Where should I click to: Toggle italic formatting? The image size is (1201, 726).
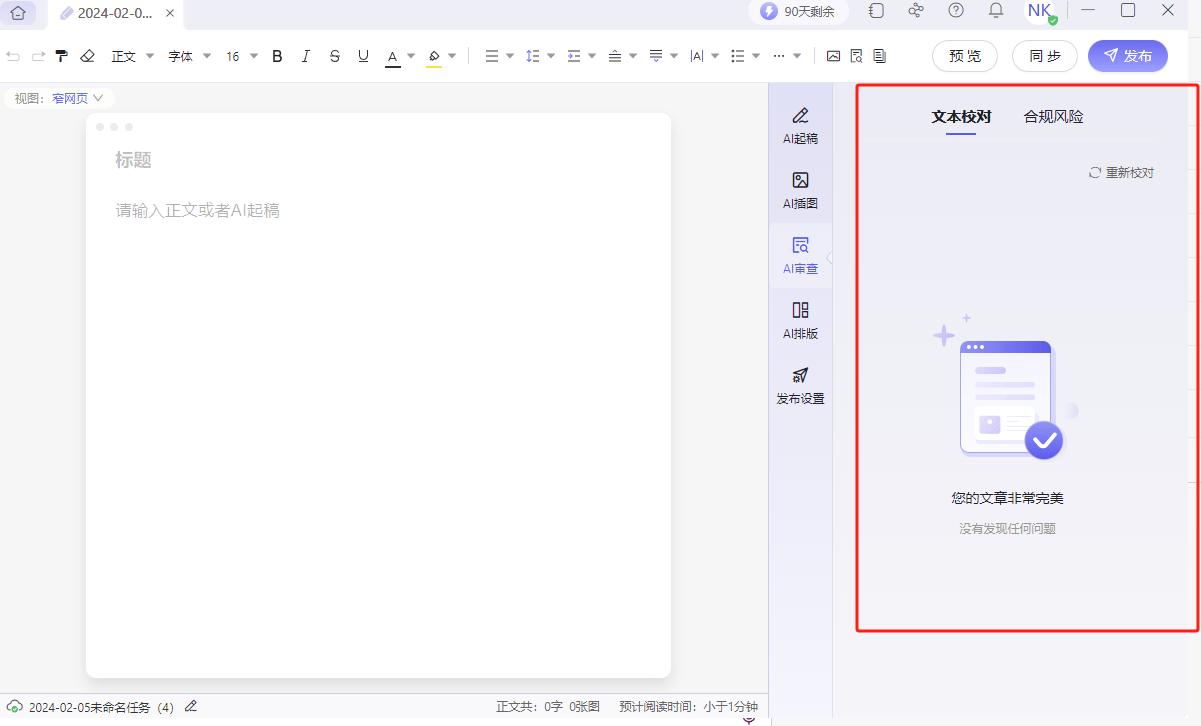pyautogui.click(x=306, y=56)
